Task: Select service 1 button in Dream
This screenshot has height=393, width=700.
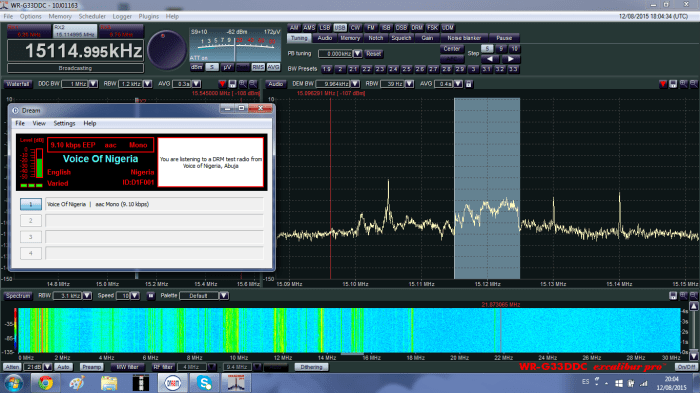Action: tap(31, 204)
